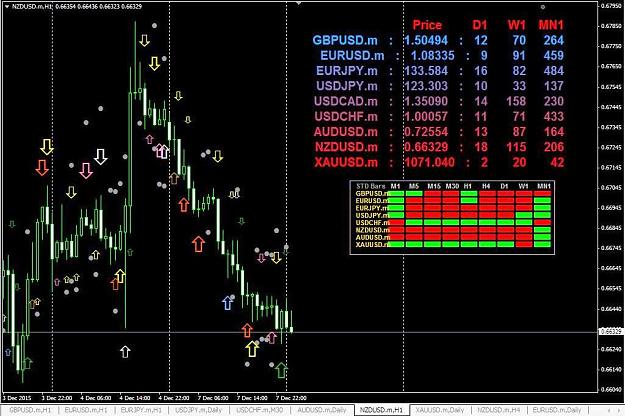Switch to the GBPUSD.m,H1 chart tab
This screenshot has width=625, height=416.
(30, 410)
